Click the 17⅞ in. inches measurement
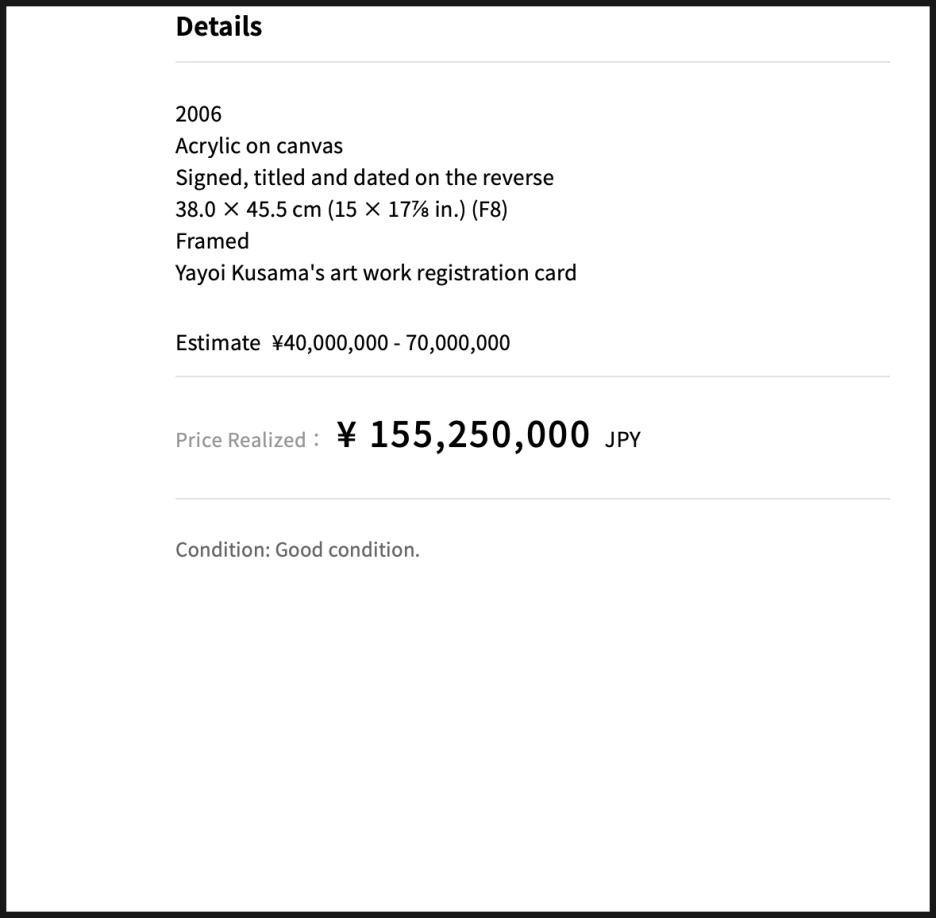The height and width of the screenshot is (918, 936). tap(426, 210)
